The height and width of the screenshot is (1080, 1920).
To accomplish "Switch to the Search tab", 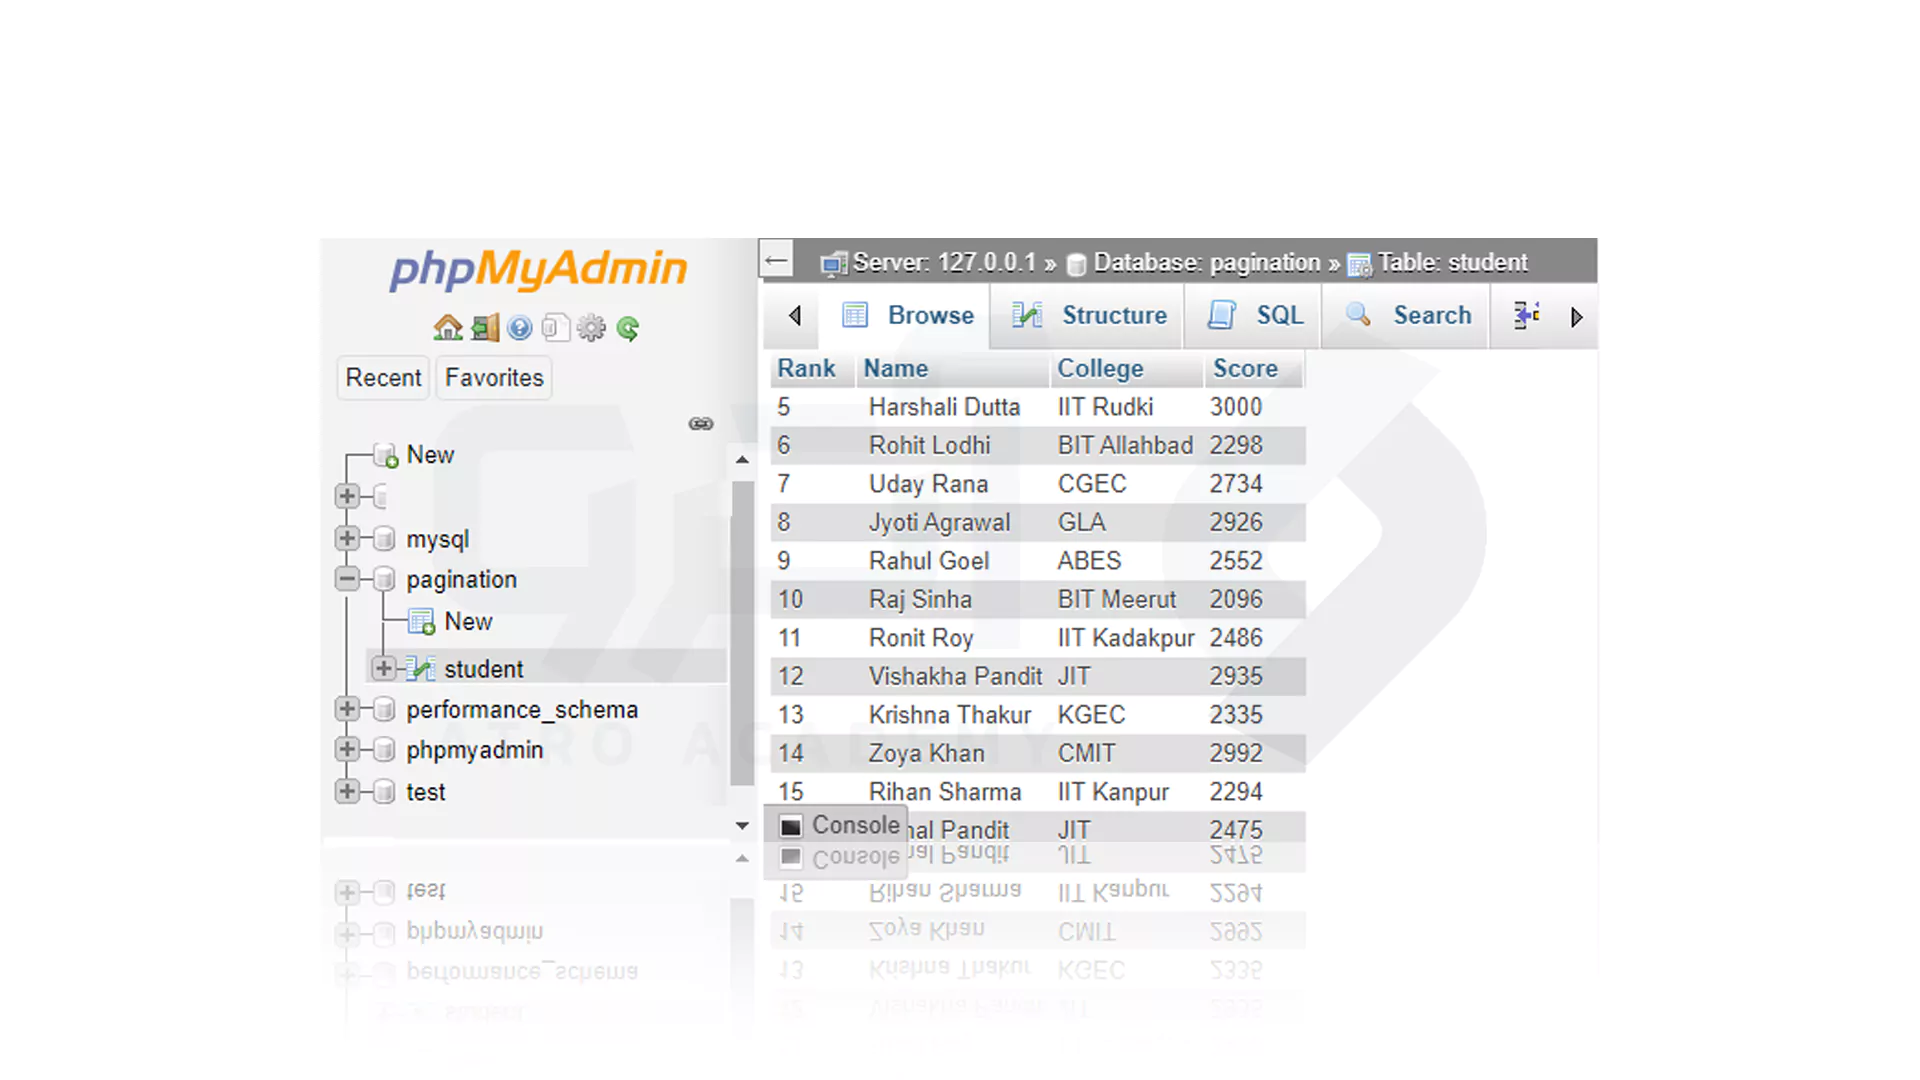I will coord(1406,316).
